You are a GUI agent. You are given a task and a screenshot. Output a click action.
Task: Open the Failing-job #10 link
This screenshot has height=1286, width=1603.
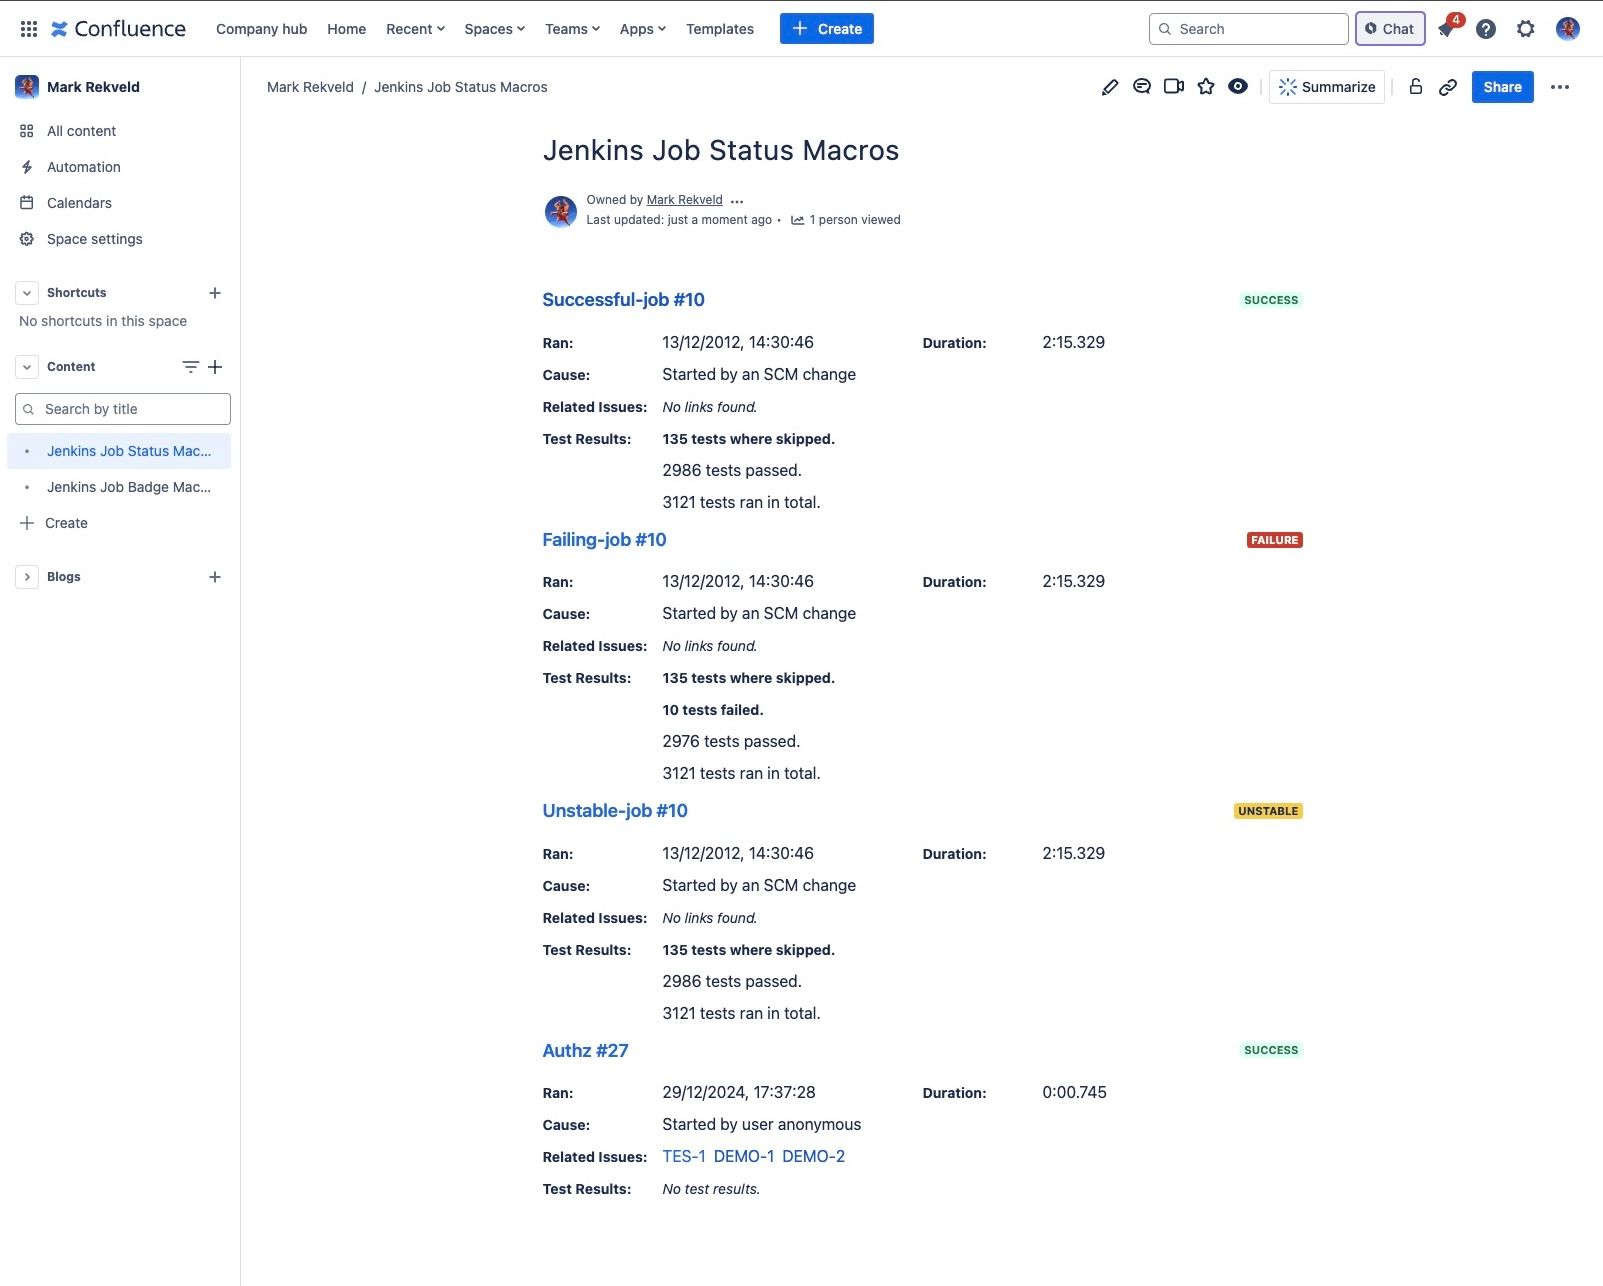604,540
